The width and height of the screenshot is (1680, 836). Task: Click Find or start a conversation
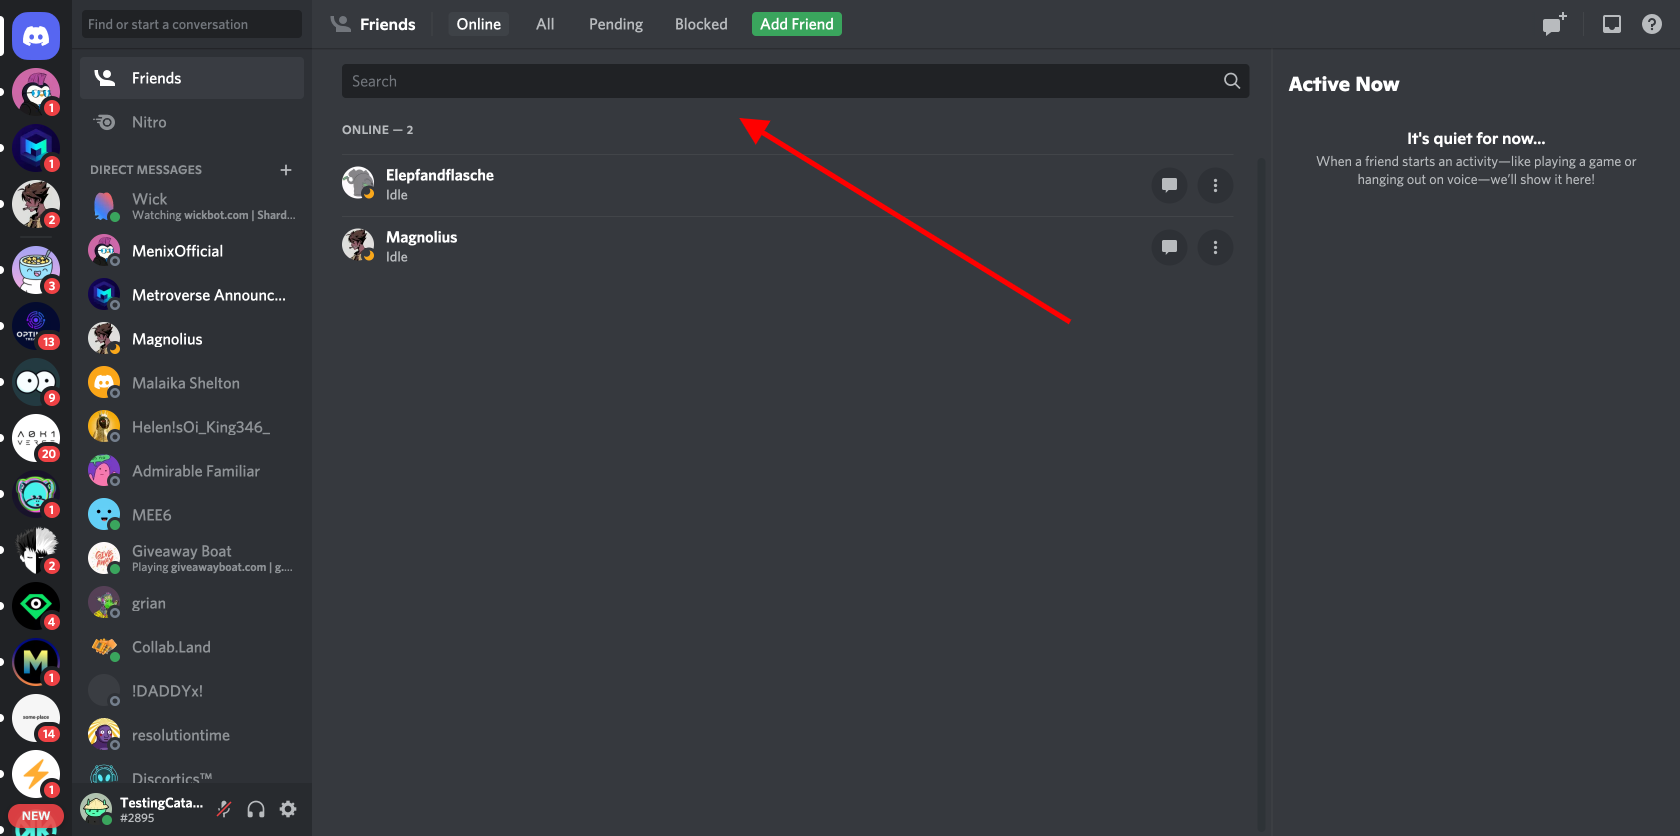192,24
